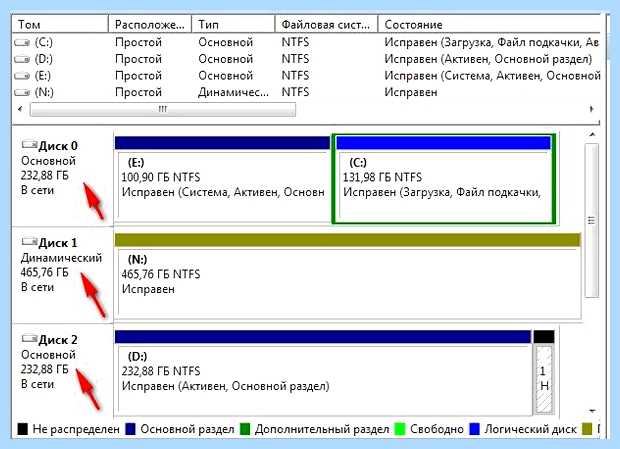
Task: Click the В сети status under Диск 2
Action: [x=37, y=384]
